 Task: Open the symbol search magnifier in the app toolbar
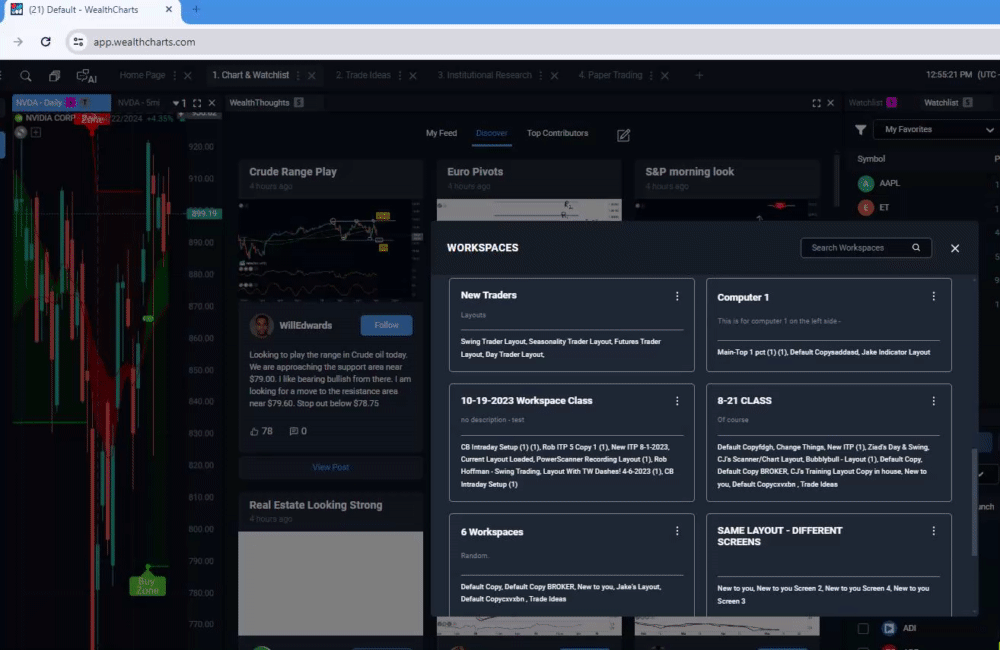[x=26, y=76]
